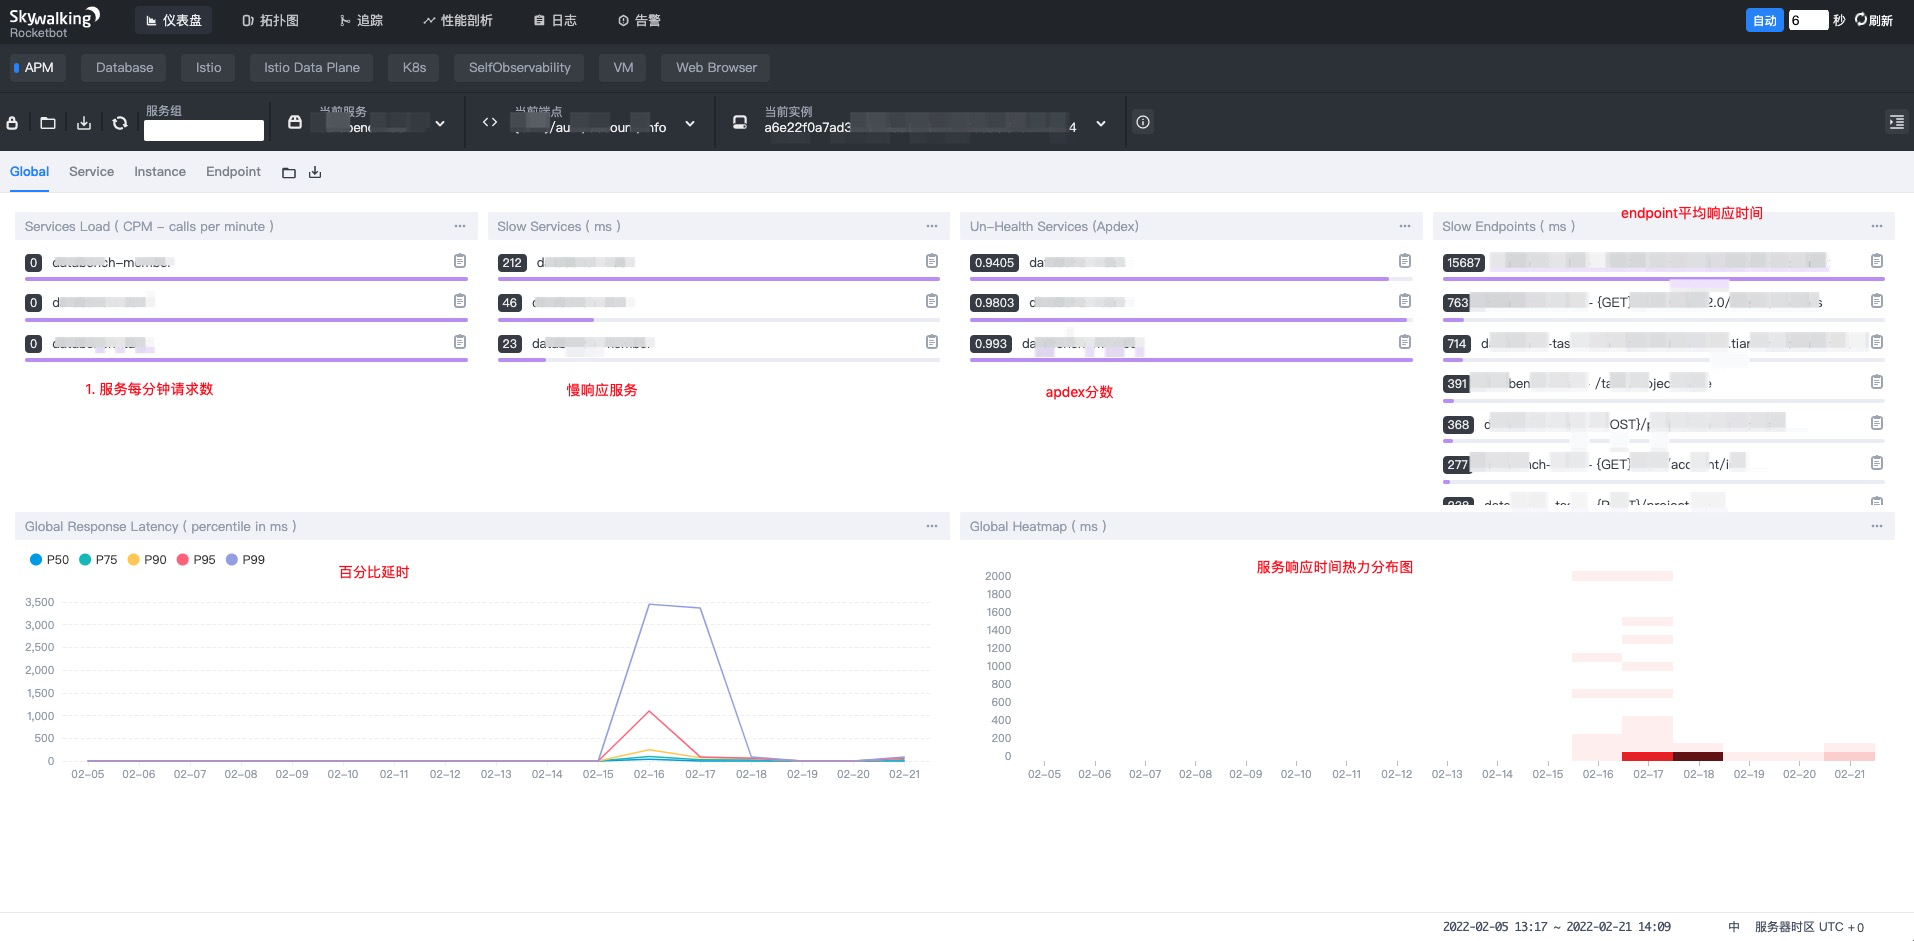The height and width of the screenshot is (941, 1914).
Task: Open Slow Services panel options menu
Action: pyautogui.click(x=932, y=226)
